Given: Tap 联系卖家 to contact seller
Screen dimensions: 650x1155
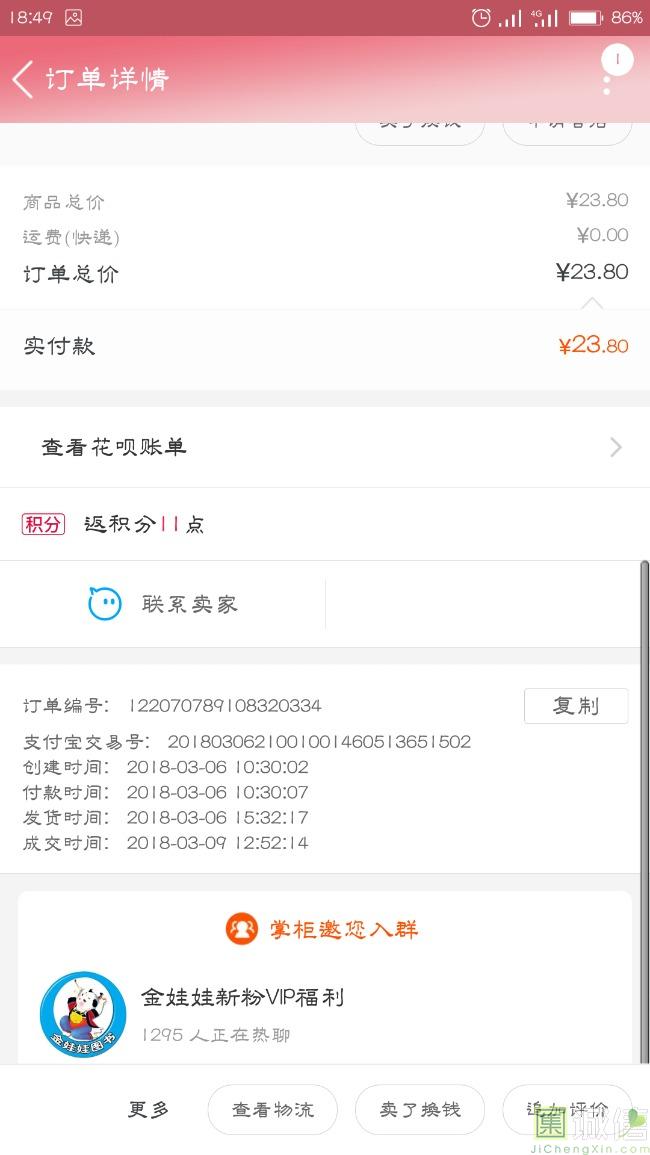Looking at the screenshot, I should 189,604.
